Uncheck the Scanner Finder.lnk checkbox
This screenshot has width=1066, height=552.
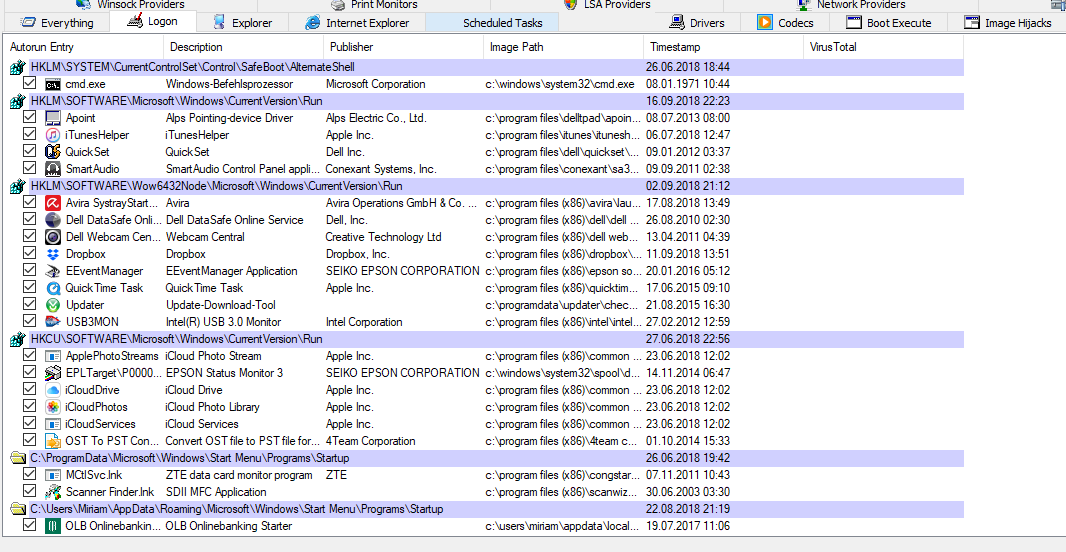(x=29, y=491)
